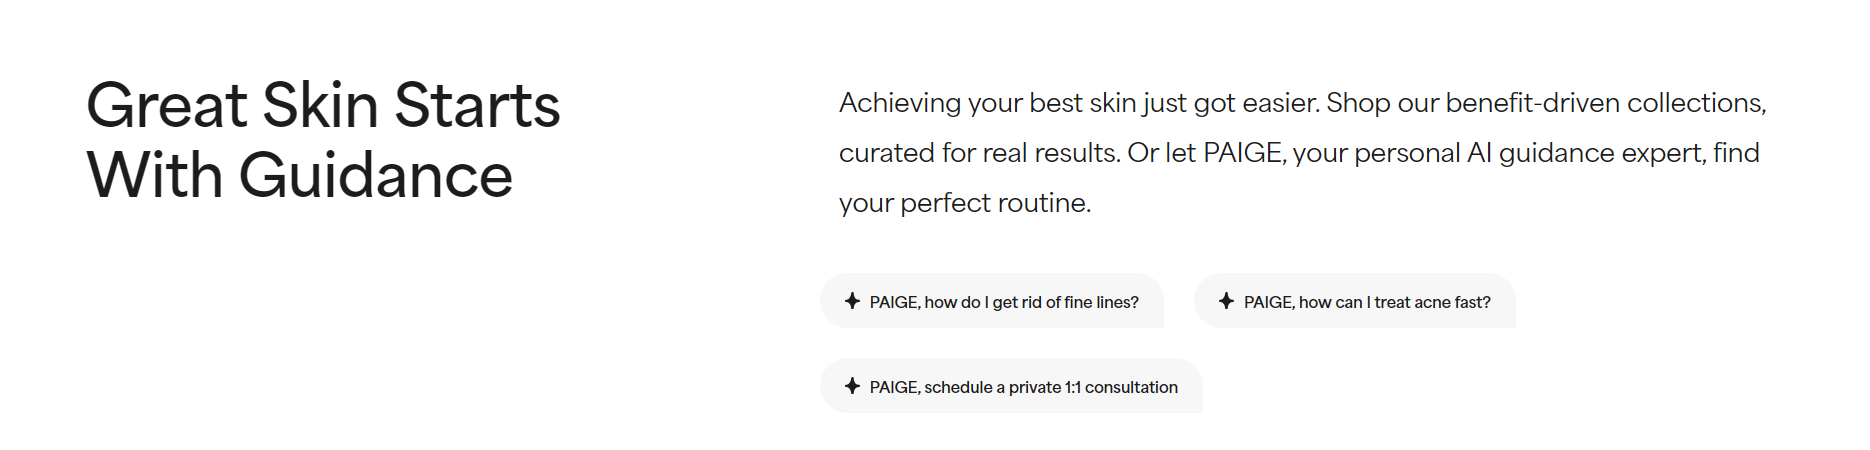Click "your perfect routine." closing line
The image size is (1870, 450).
point(965,203)
